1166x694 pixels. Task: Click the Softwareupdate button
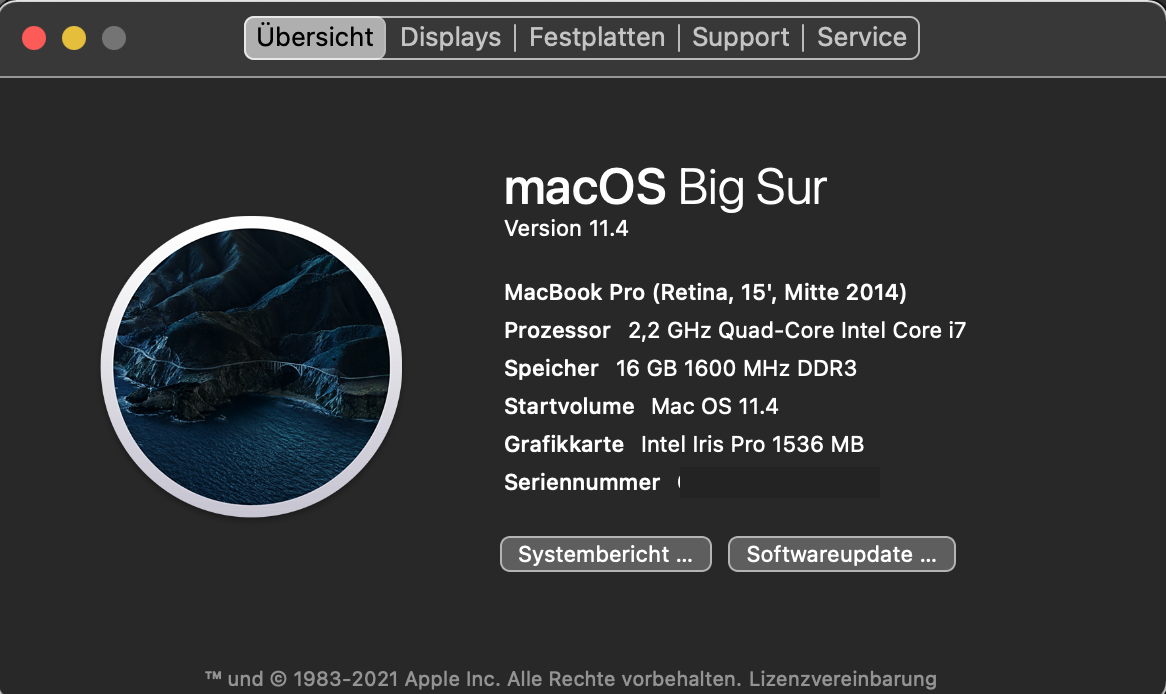click(841, 555)
